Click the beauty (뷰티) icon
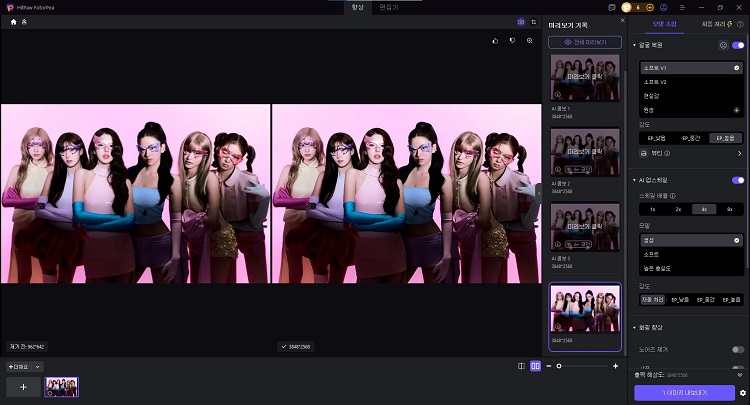 [x=644, y=153]
